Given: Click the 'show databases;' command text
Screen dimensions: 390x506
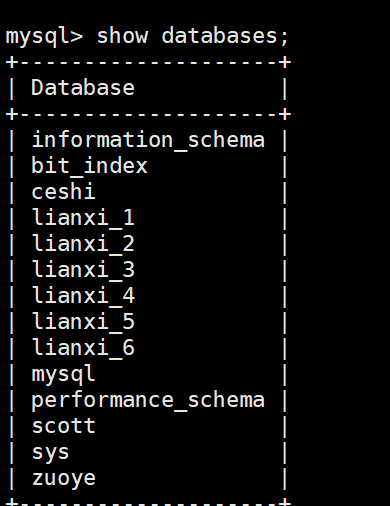Looking at the screenshot, I should click(x=192, y=36).
